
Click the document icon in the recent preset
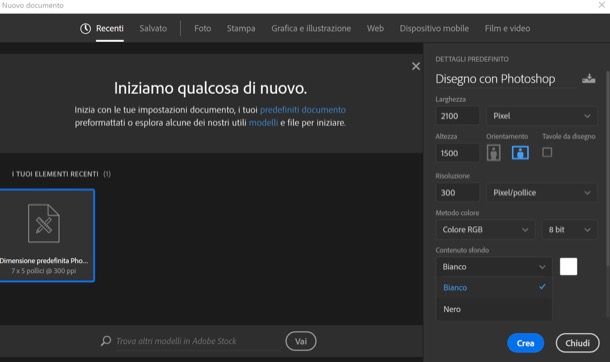tap(44, 223)
